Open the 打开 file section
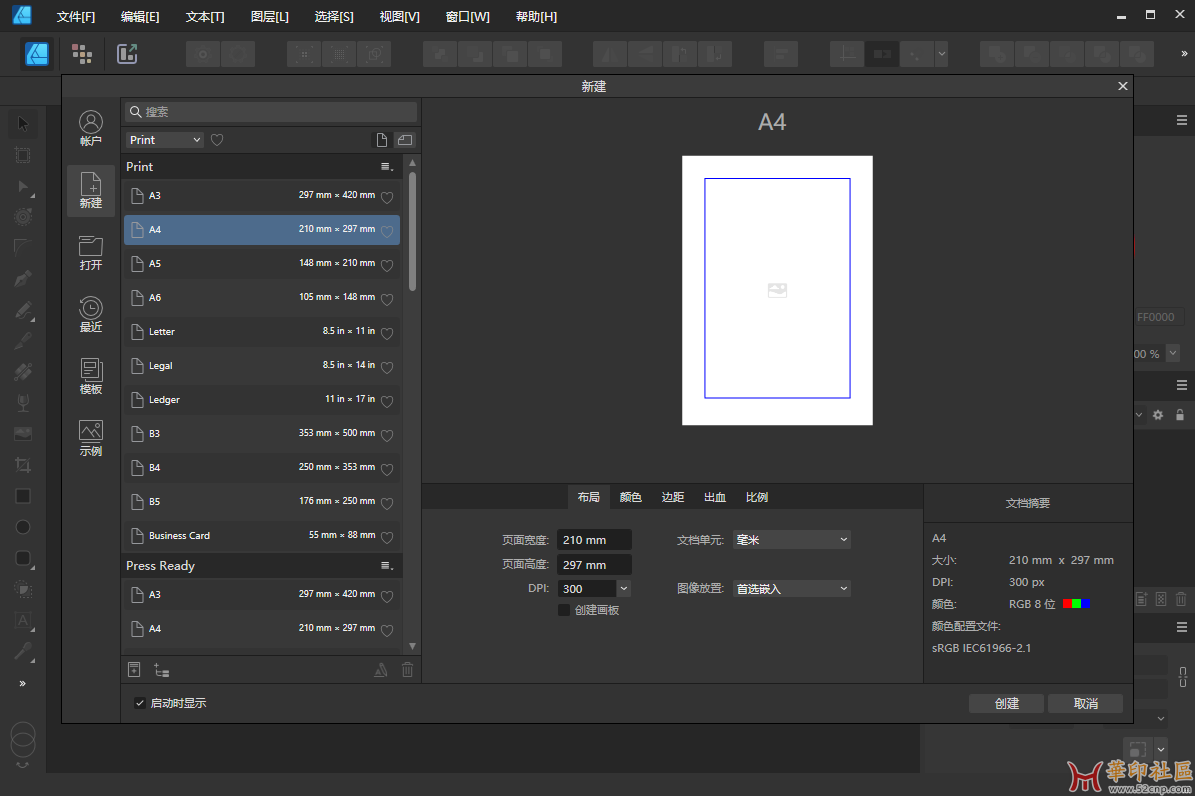 pos(91,252)
